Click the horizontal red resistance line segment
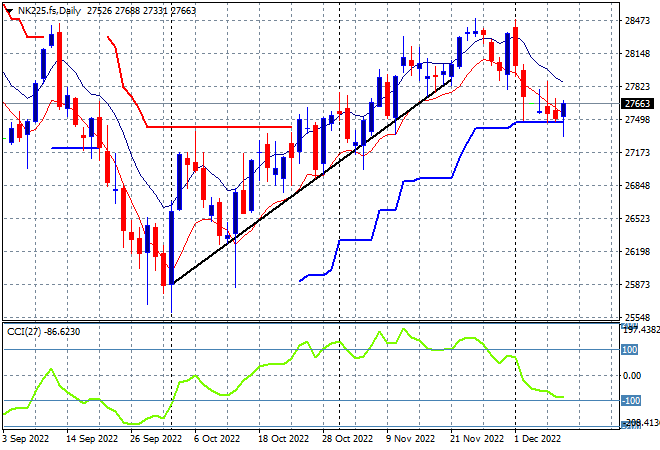Image resolution: width=660 pixels, height=450 pixels. pos(219,127)
